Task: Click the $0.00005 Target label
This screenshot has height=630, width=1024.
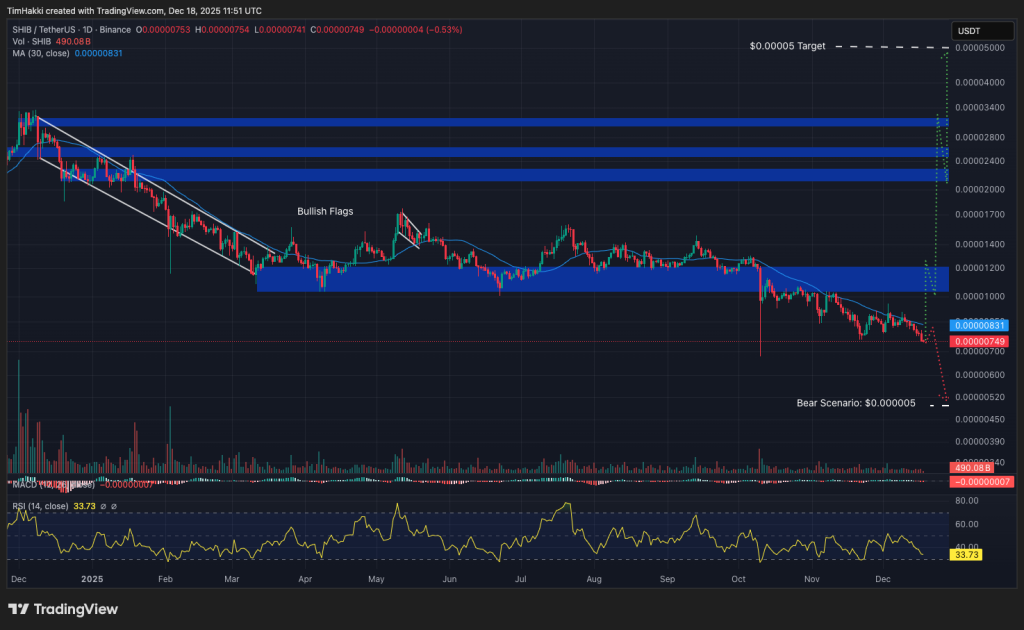Action: pyautogui.click(x=786, y=46)
